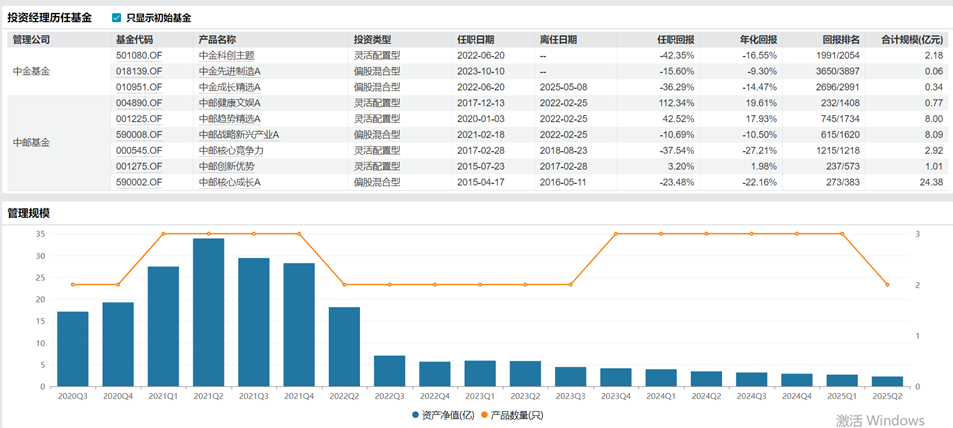
Task: Click the 合计规模(亿元) column header
Action: pos(911,40)
